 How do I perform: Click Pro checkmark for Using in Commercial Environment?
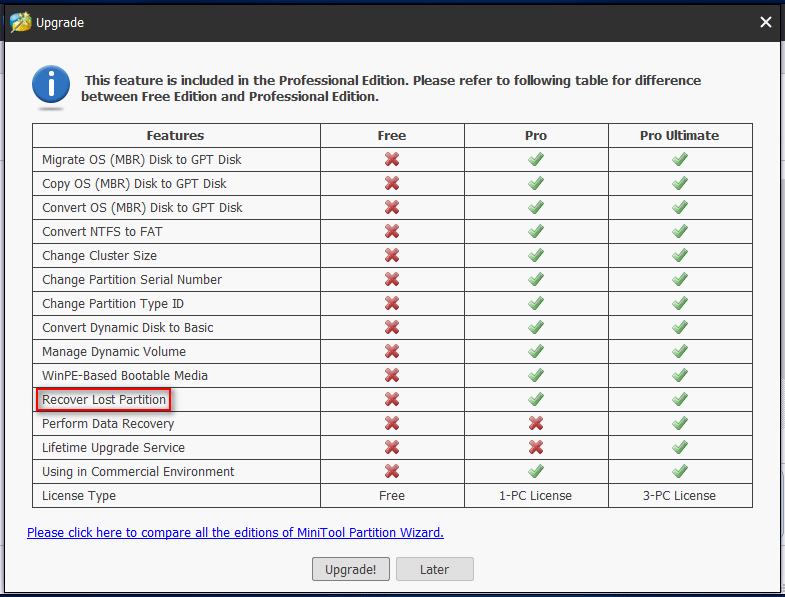[536, 471]
